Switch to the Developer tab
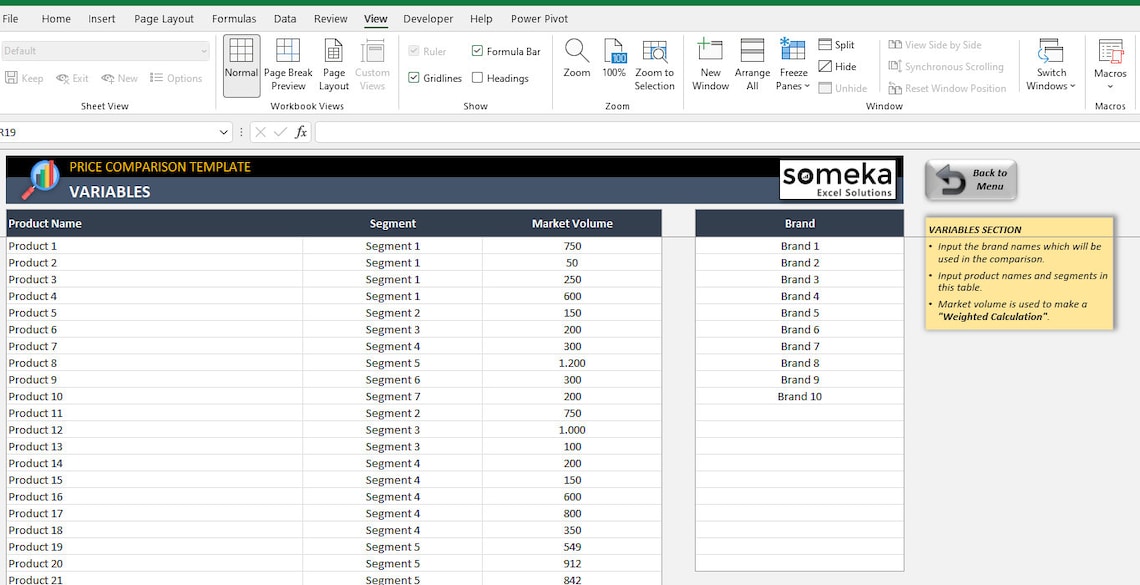Viewport: 1140px width, 585px height. click(x=428, y=18)
